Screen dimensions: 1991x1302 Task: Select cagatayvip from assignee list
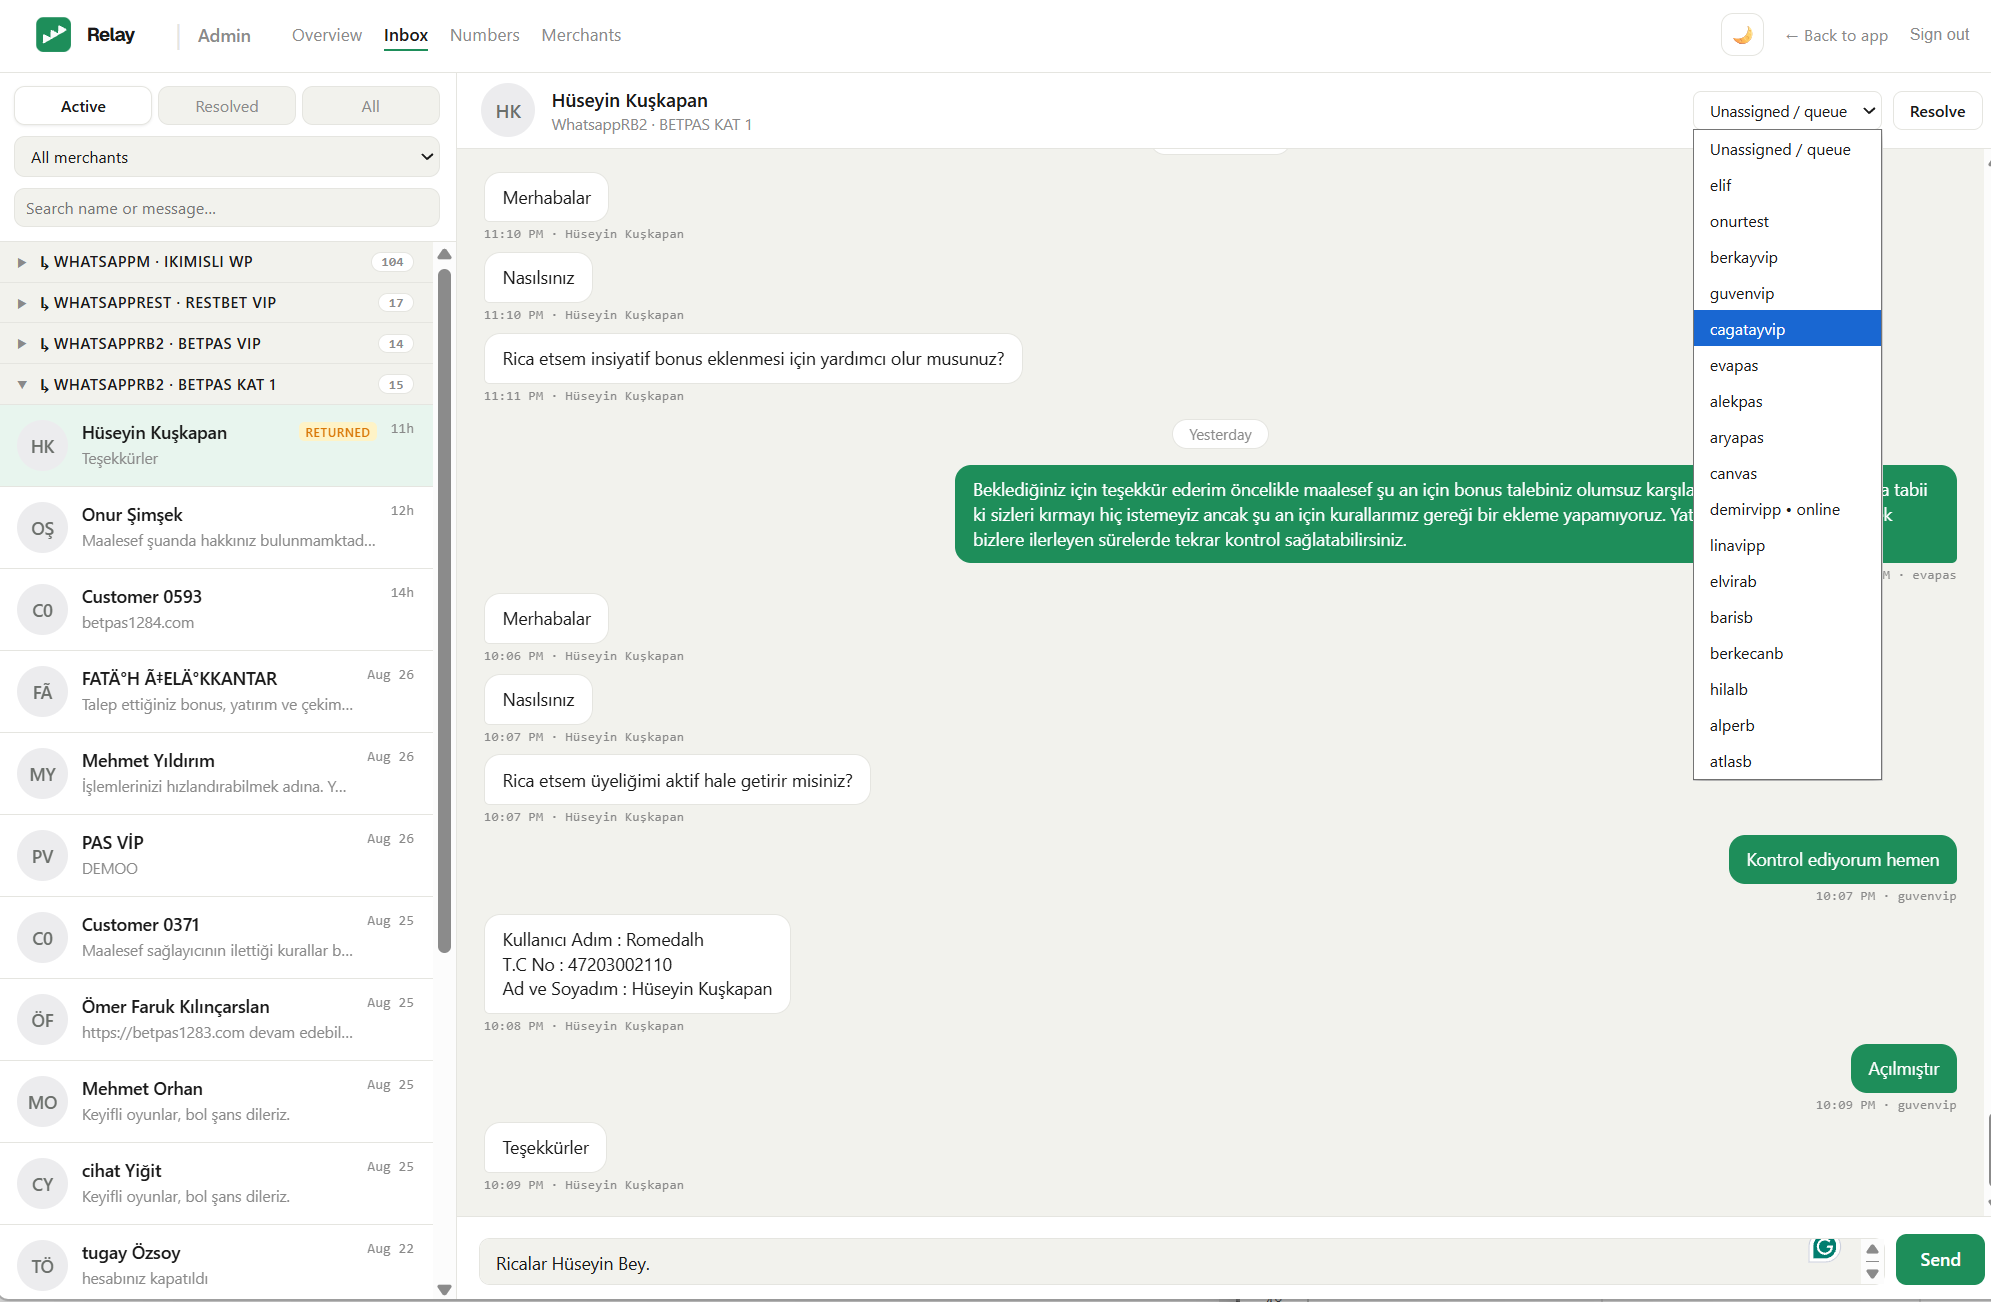pos(1787,329)
